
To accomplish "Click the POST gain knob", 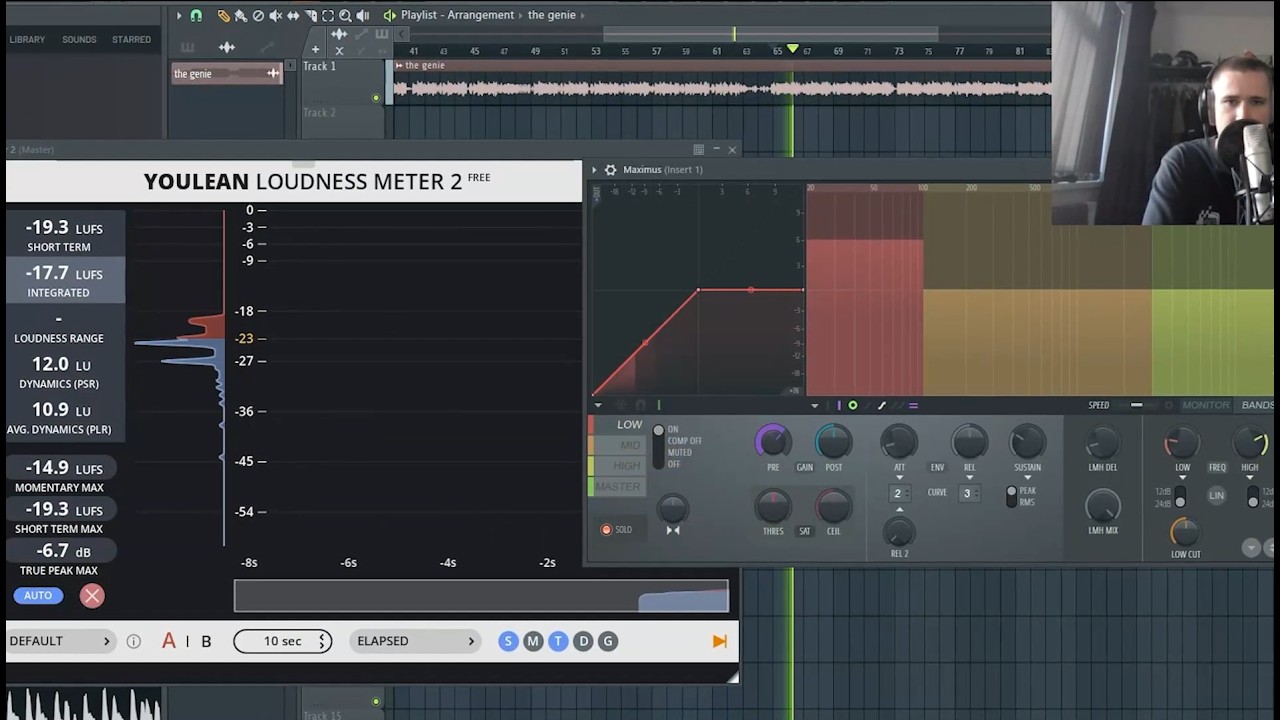I will pyautogui.click(x=833, y=441).
